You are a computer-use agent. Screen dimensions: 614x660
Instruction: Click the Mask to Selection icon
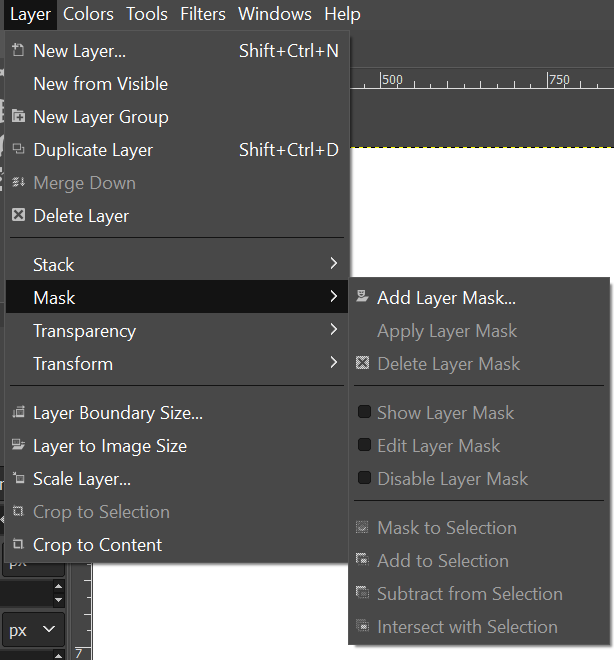point(362,527)
